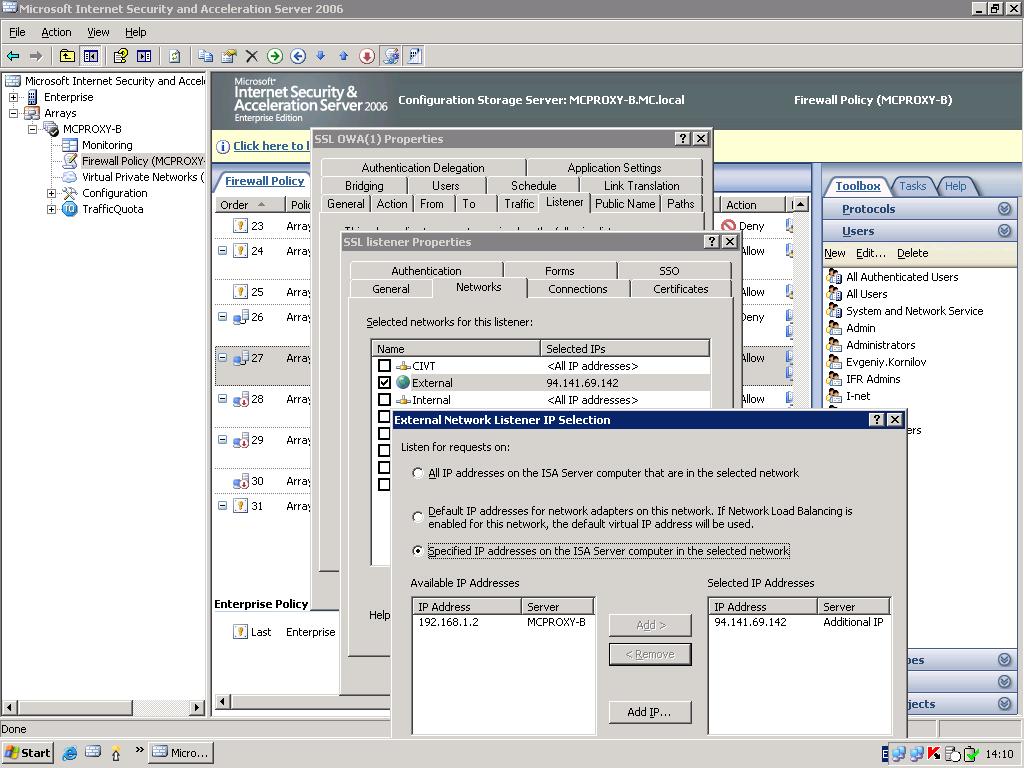Click the Copy toolbar icon
Screen dimensions: 1024x768
[205, 56]
